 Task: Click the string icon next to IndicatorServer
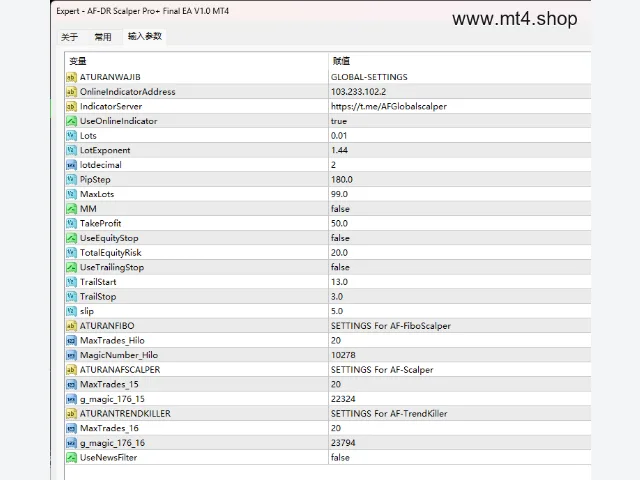coord(71,107)
